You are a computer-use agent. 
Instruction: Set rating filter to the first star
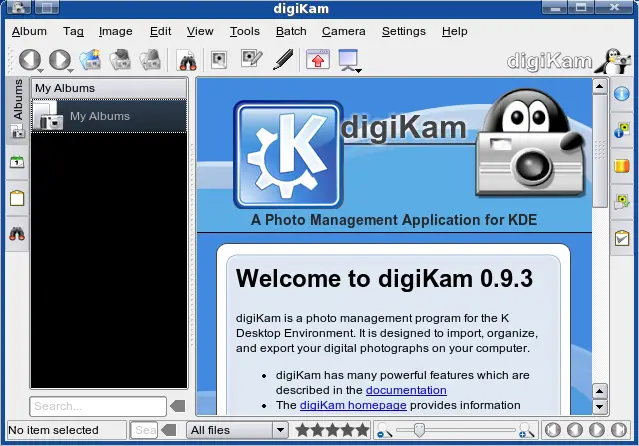coord(302,430)
